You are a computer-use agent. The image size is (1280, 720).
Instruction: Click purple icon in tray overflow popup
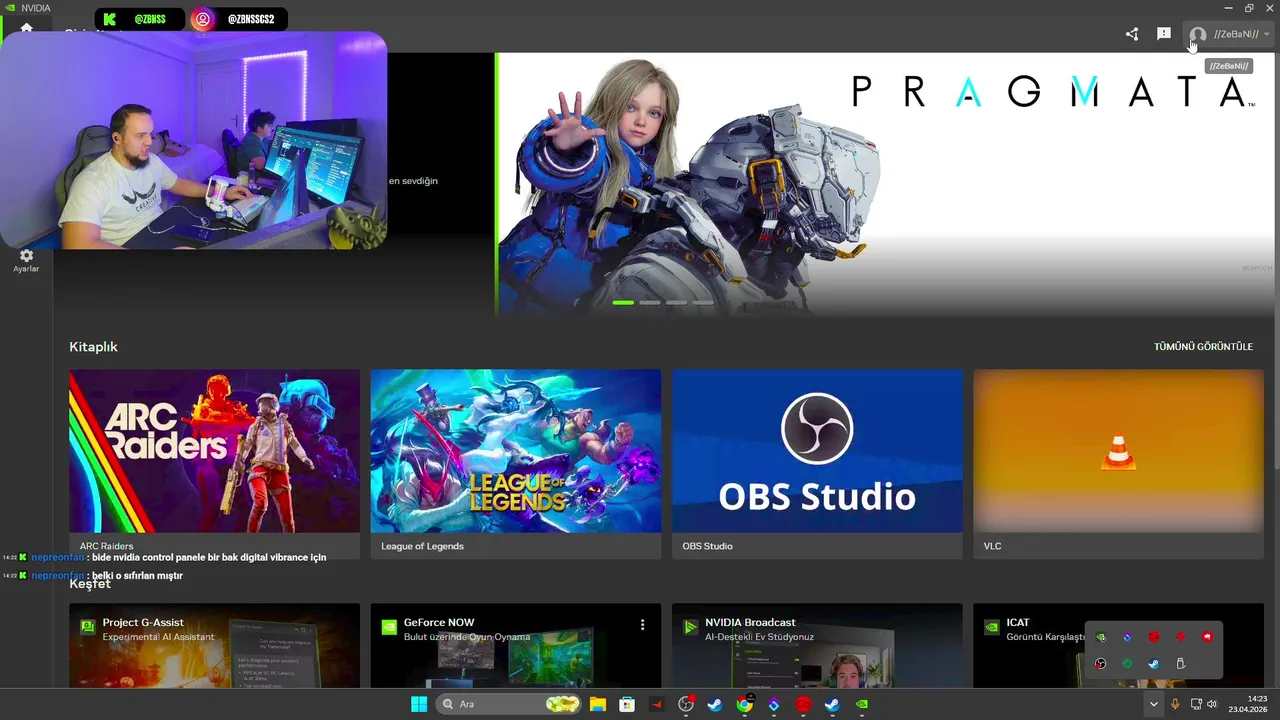pyautogui.click(x=1128, y=637)
